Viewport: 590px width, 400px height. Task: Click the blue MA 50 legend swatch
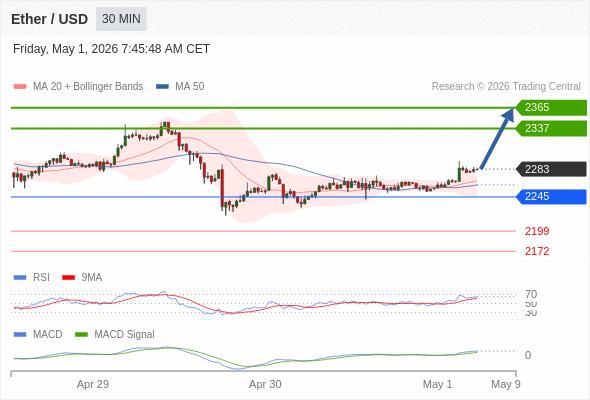(162, 87)
